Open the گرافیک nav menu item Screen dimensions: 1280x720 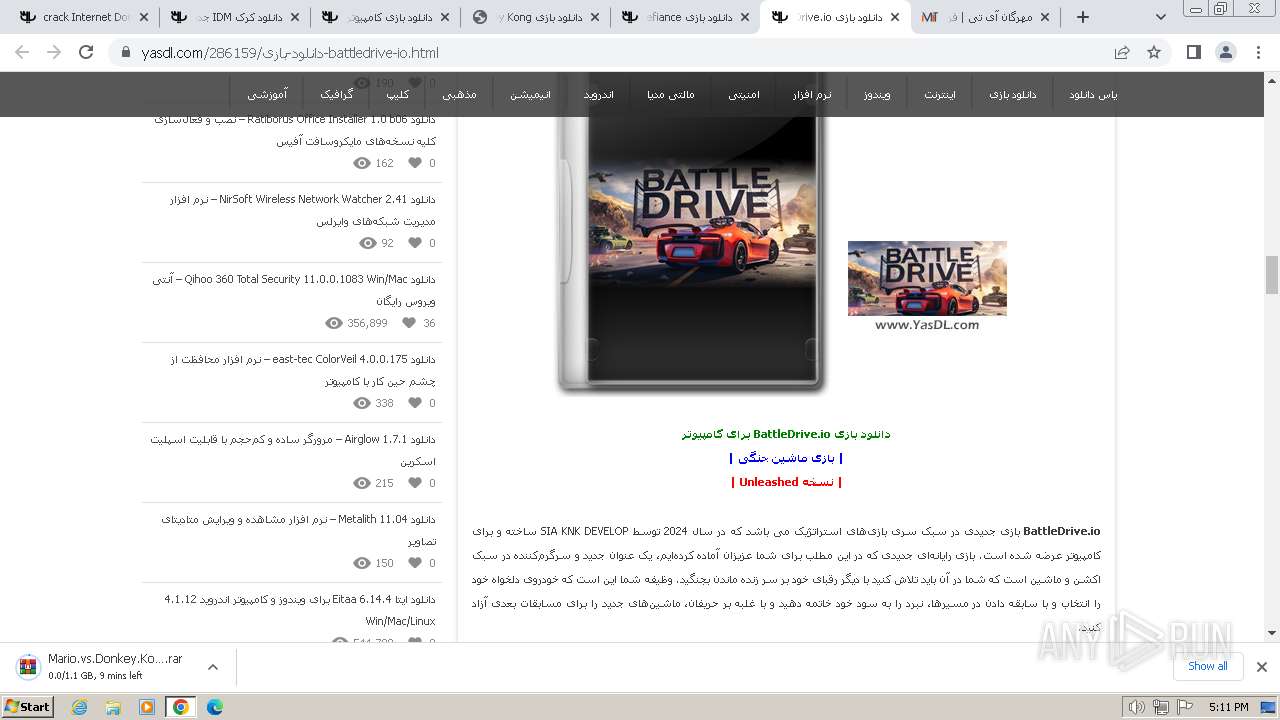(x=337, y=94)
